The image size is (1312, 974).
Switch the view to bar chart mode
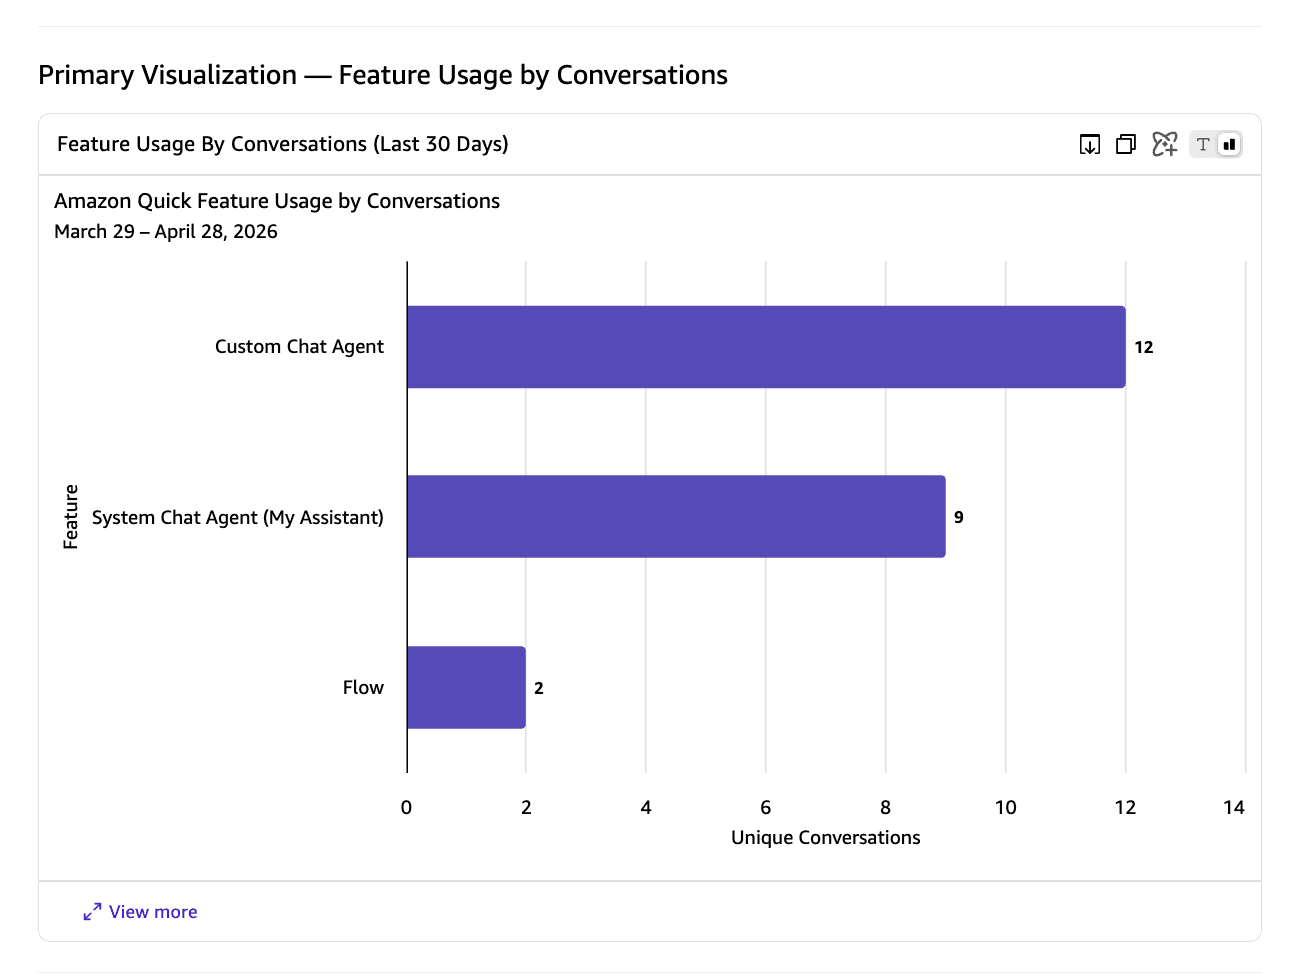1229,144
